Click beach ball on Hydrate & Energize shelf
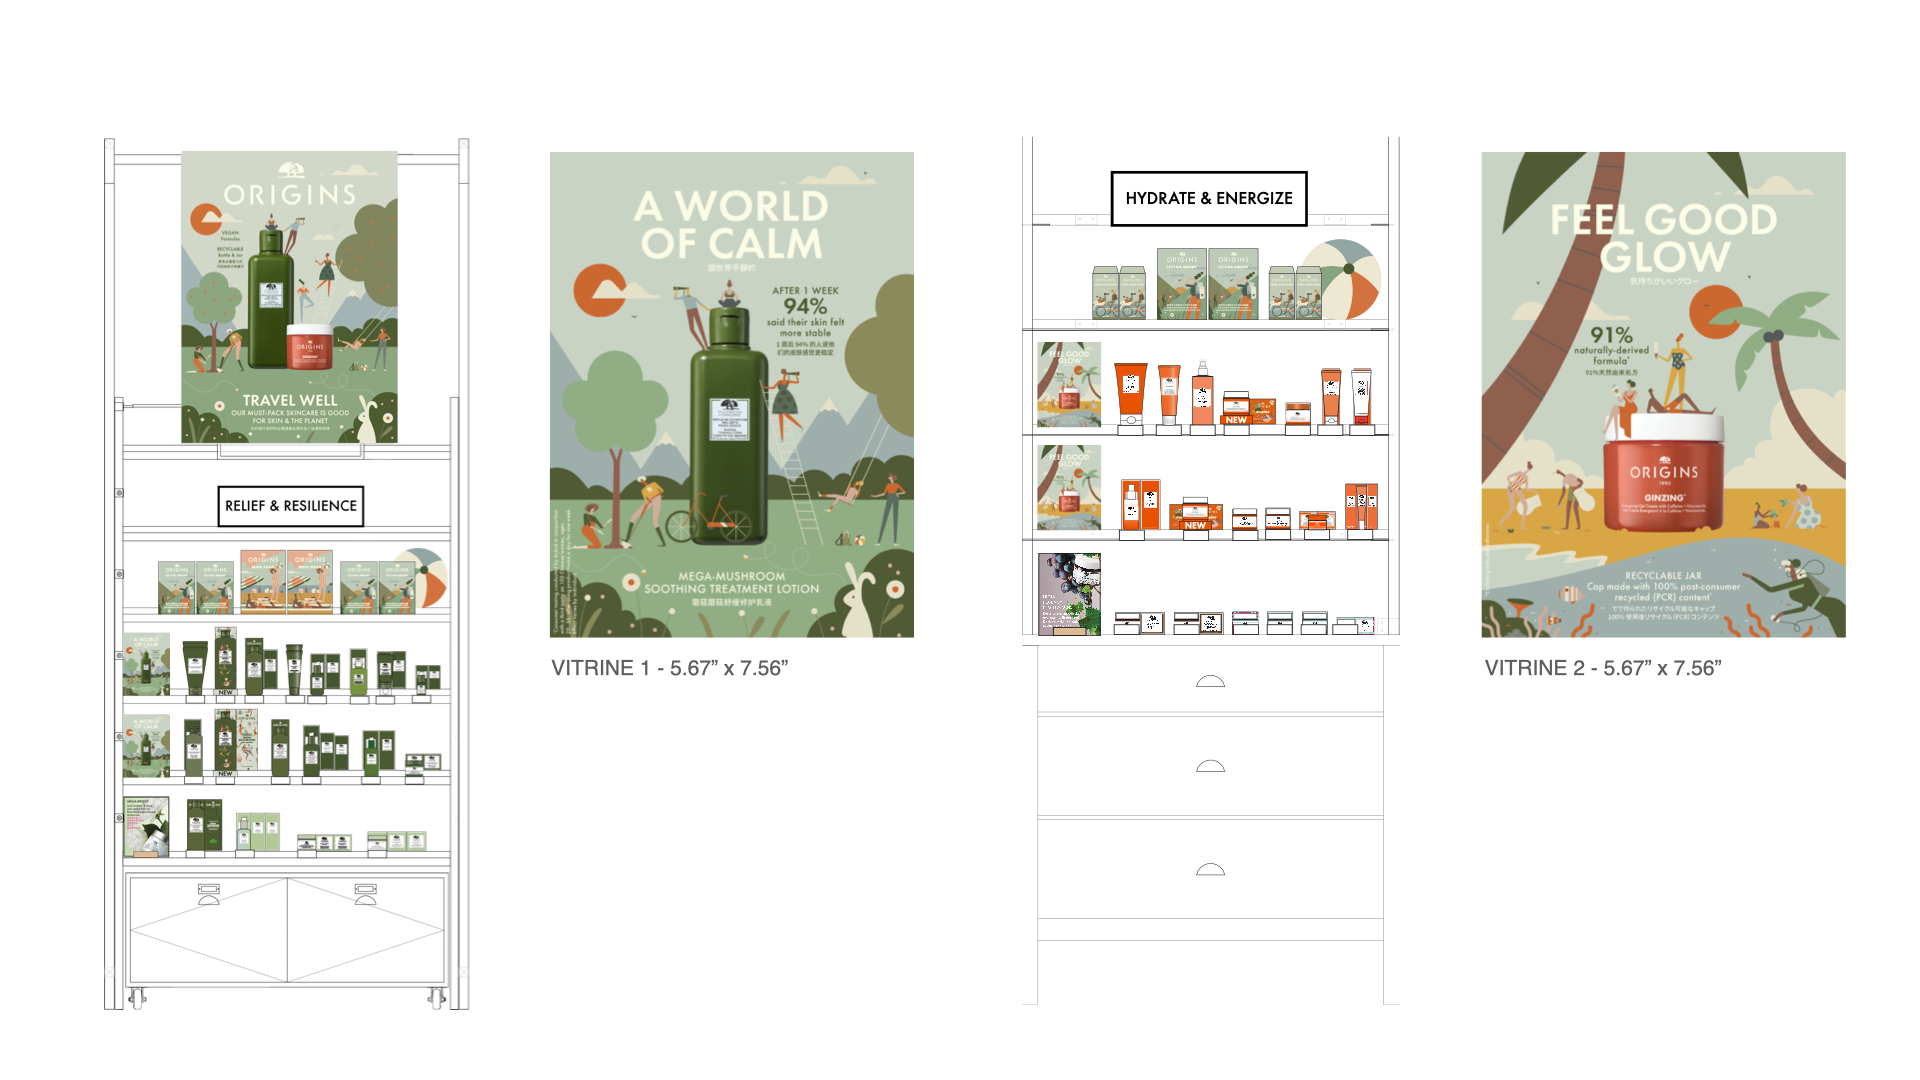The height and width of the screenshot is (1080, 1920). 1348,279
